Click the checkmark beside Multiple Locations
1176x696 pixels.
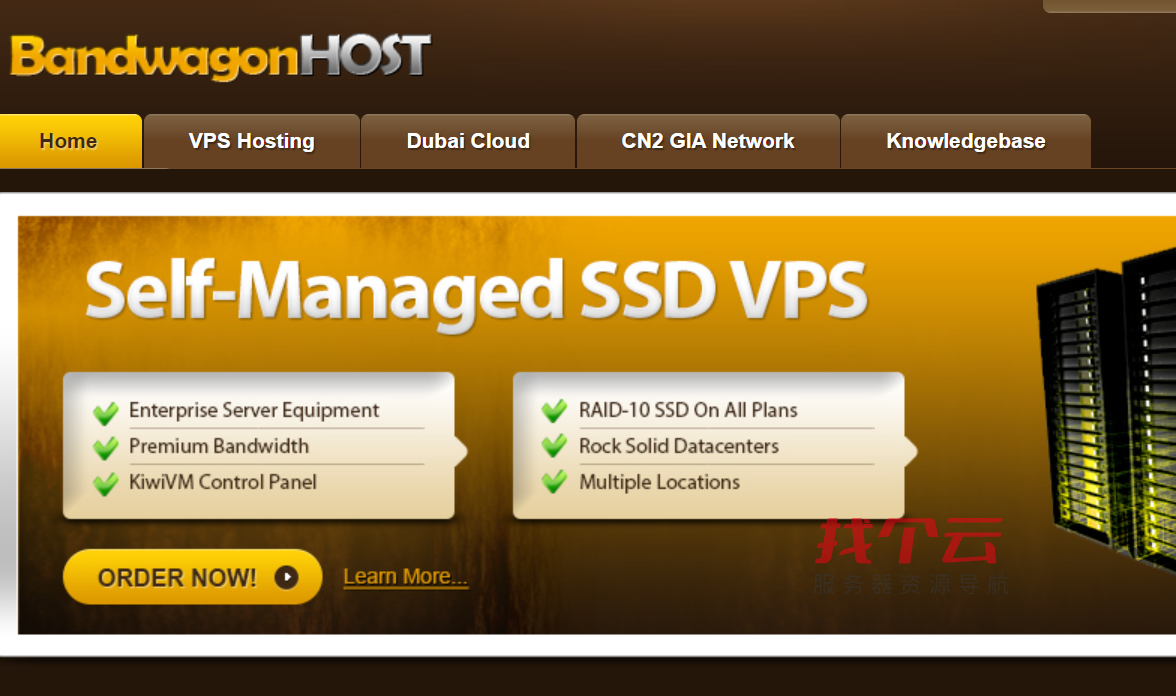click(x=554, y=481)
